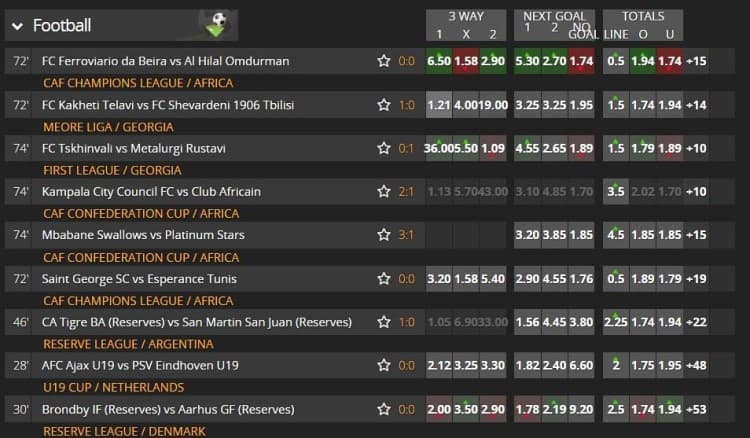Expand +14 more markets for Kakheti Telavi
This screenshot has height=438, width=750.
[696, 105]
